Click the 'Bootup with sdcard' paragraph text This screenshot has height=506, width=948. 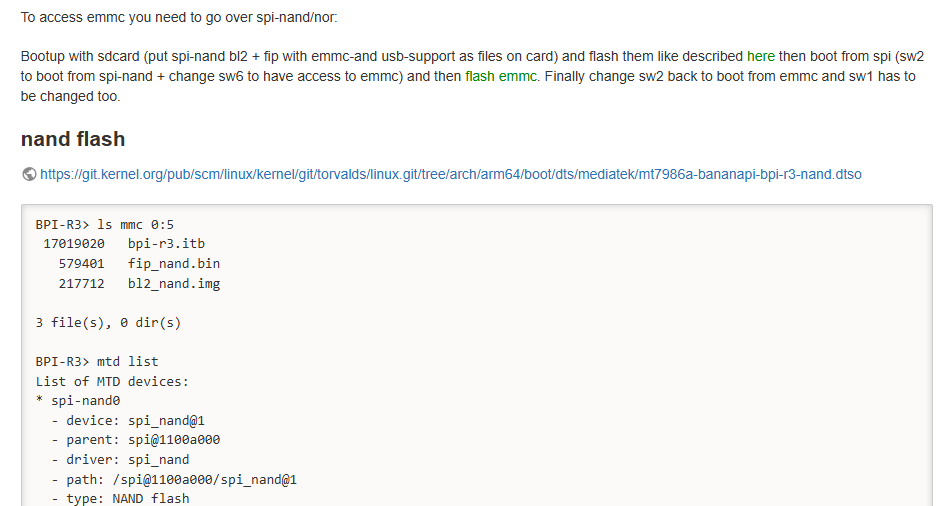tap(472, 76)
